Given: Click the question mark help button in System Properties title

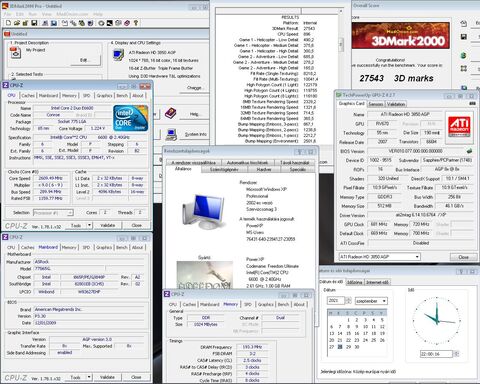Looking at the screenshot, I should click(299, 152).
